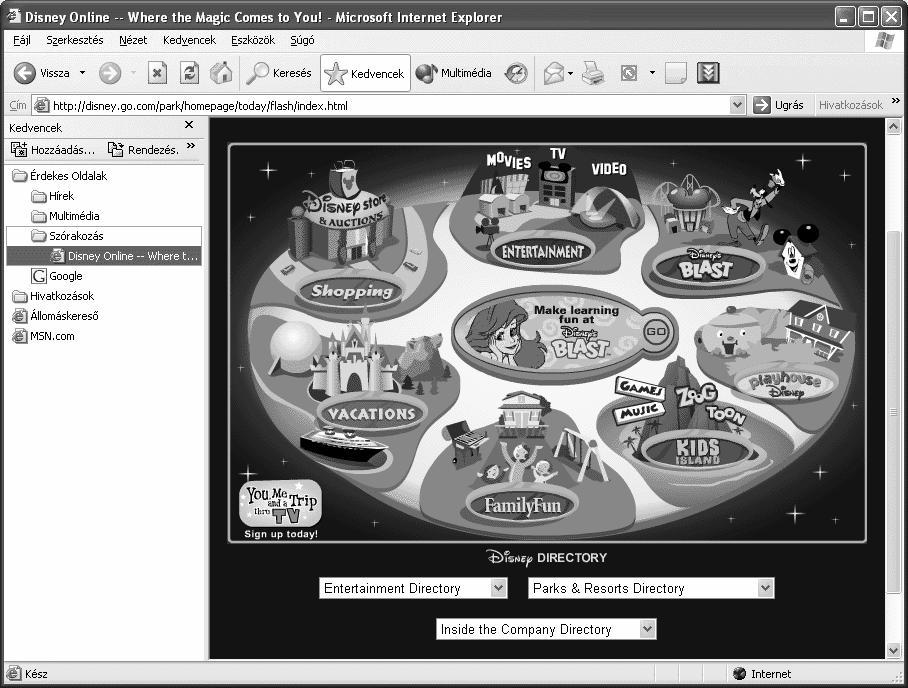Open the MSN.com favorite

pos(43,336)
